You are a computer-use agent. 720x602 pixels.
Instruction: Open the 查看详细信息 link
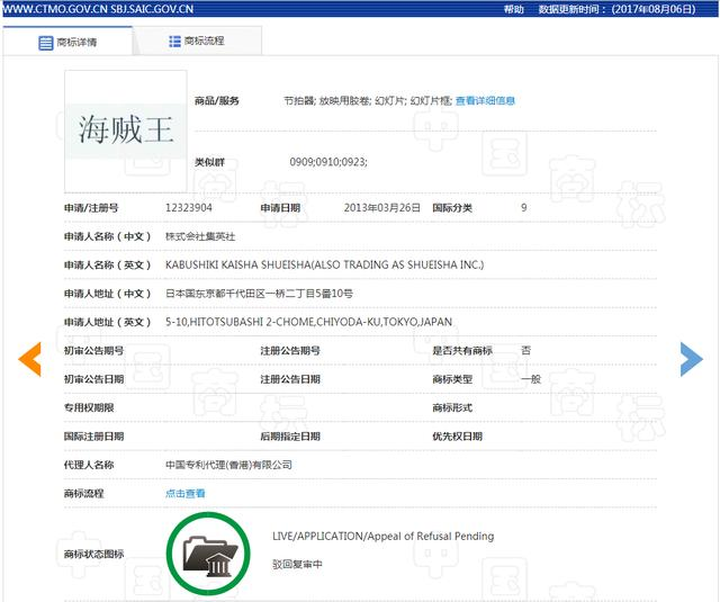pyautogui.click(x=485, y=101)
